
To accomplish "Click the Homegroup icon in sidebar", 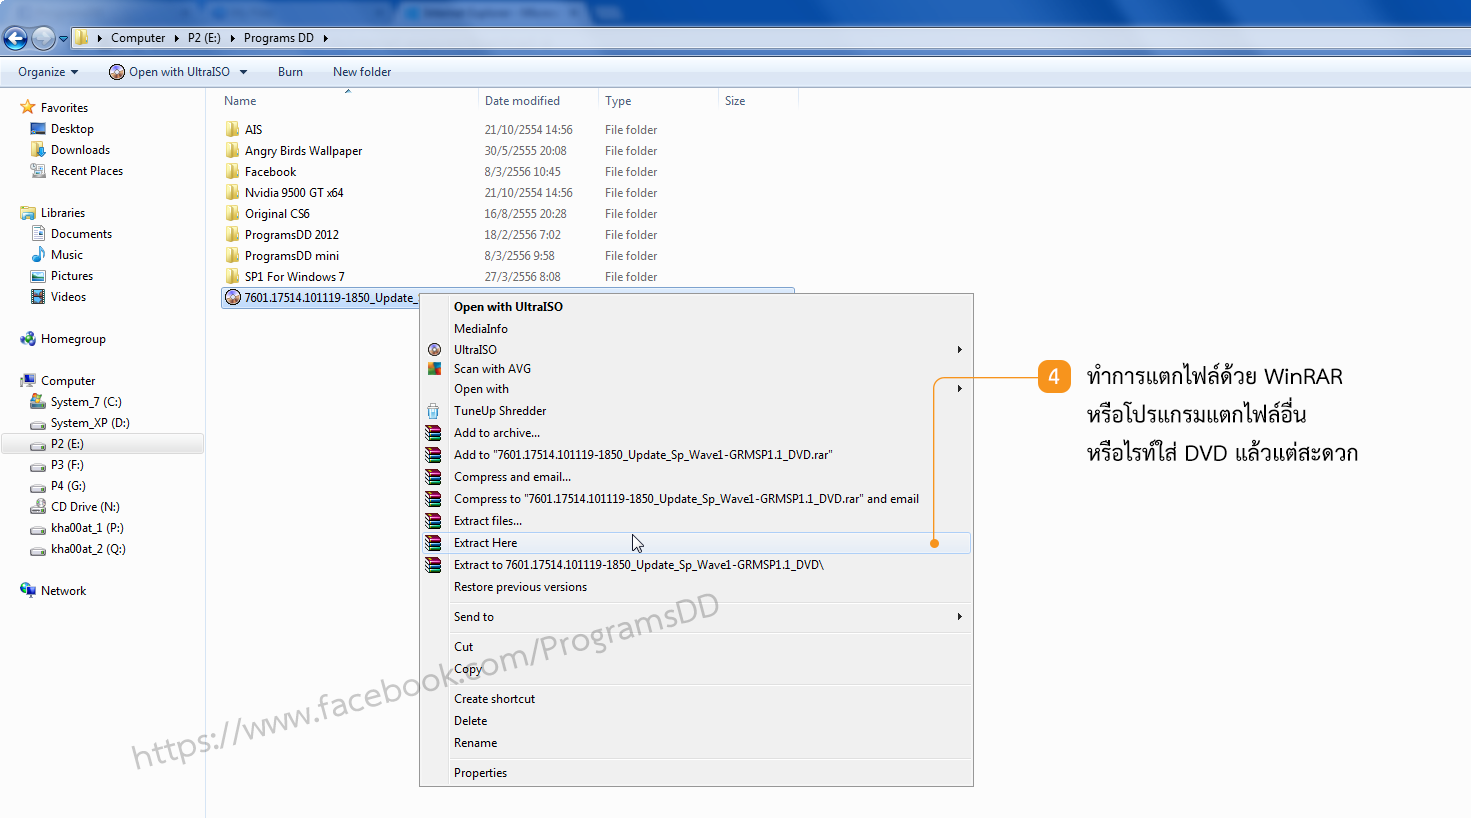I will tap(28, 339).
